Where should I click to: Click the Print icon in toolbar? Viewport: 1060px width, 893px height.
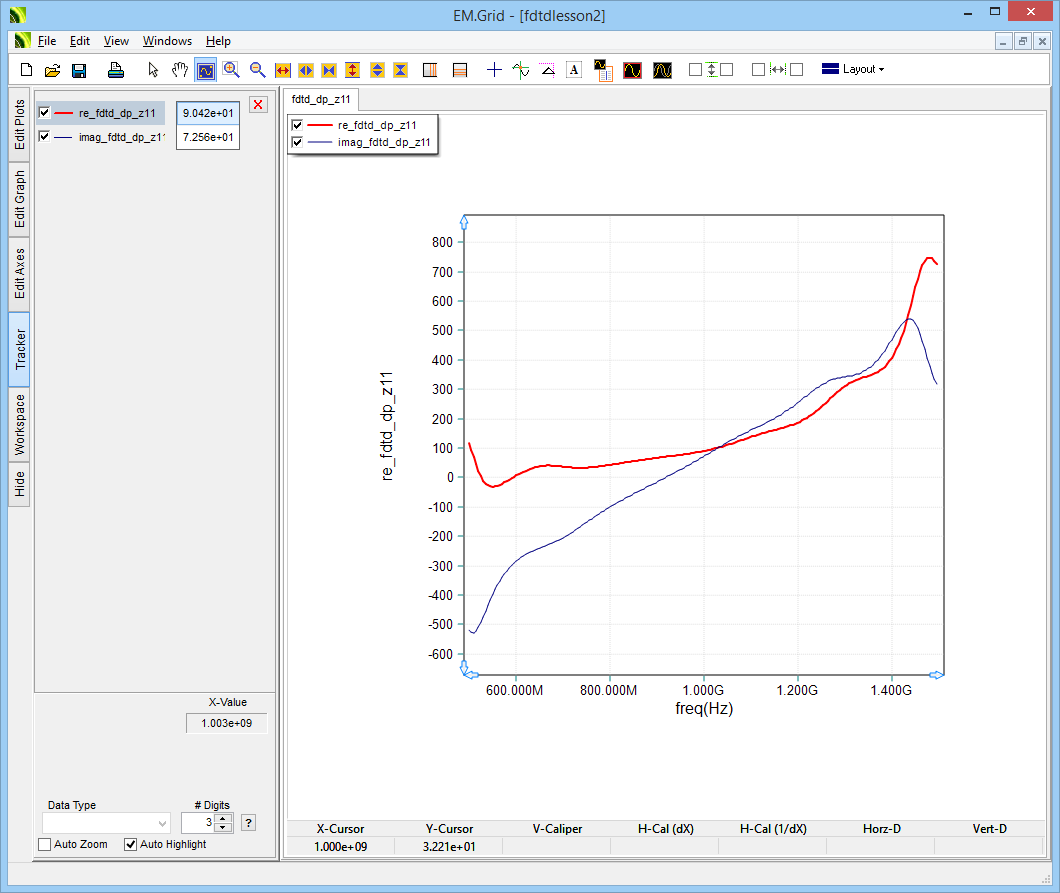pos(116,70)
